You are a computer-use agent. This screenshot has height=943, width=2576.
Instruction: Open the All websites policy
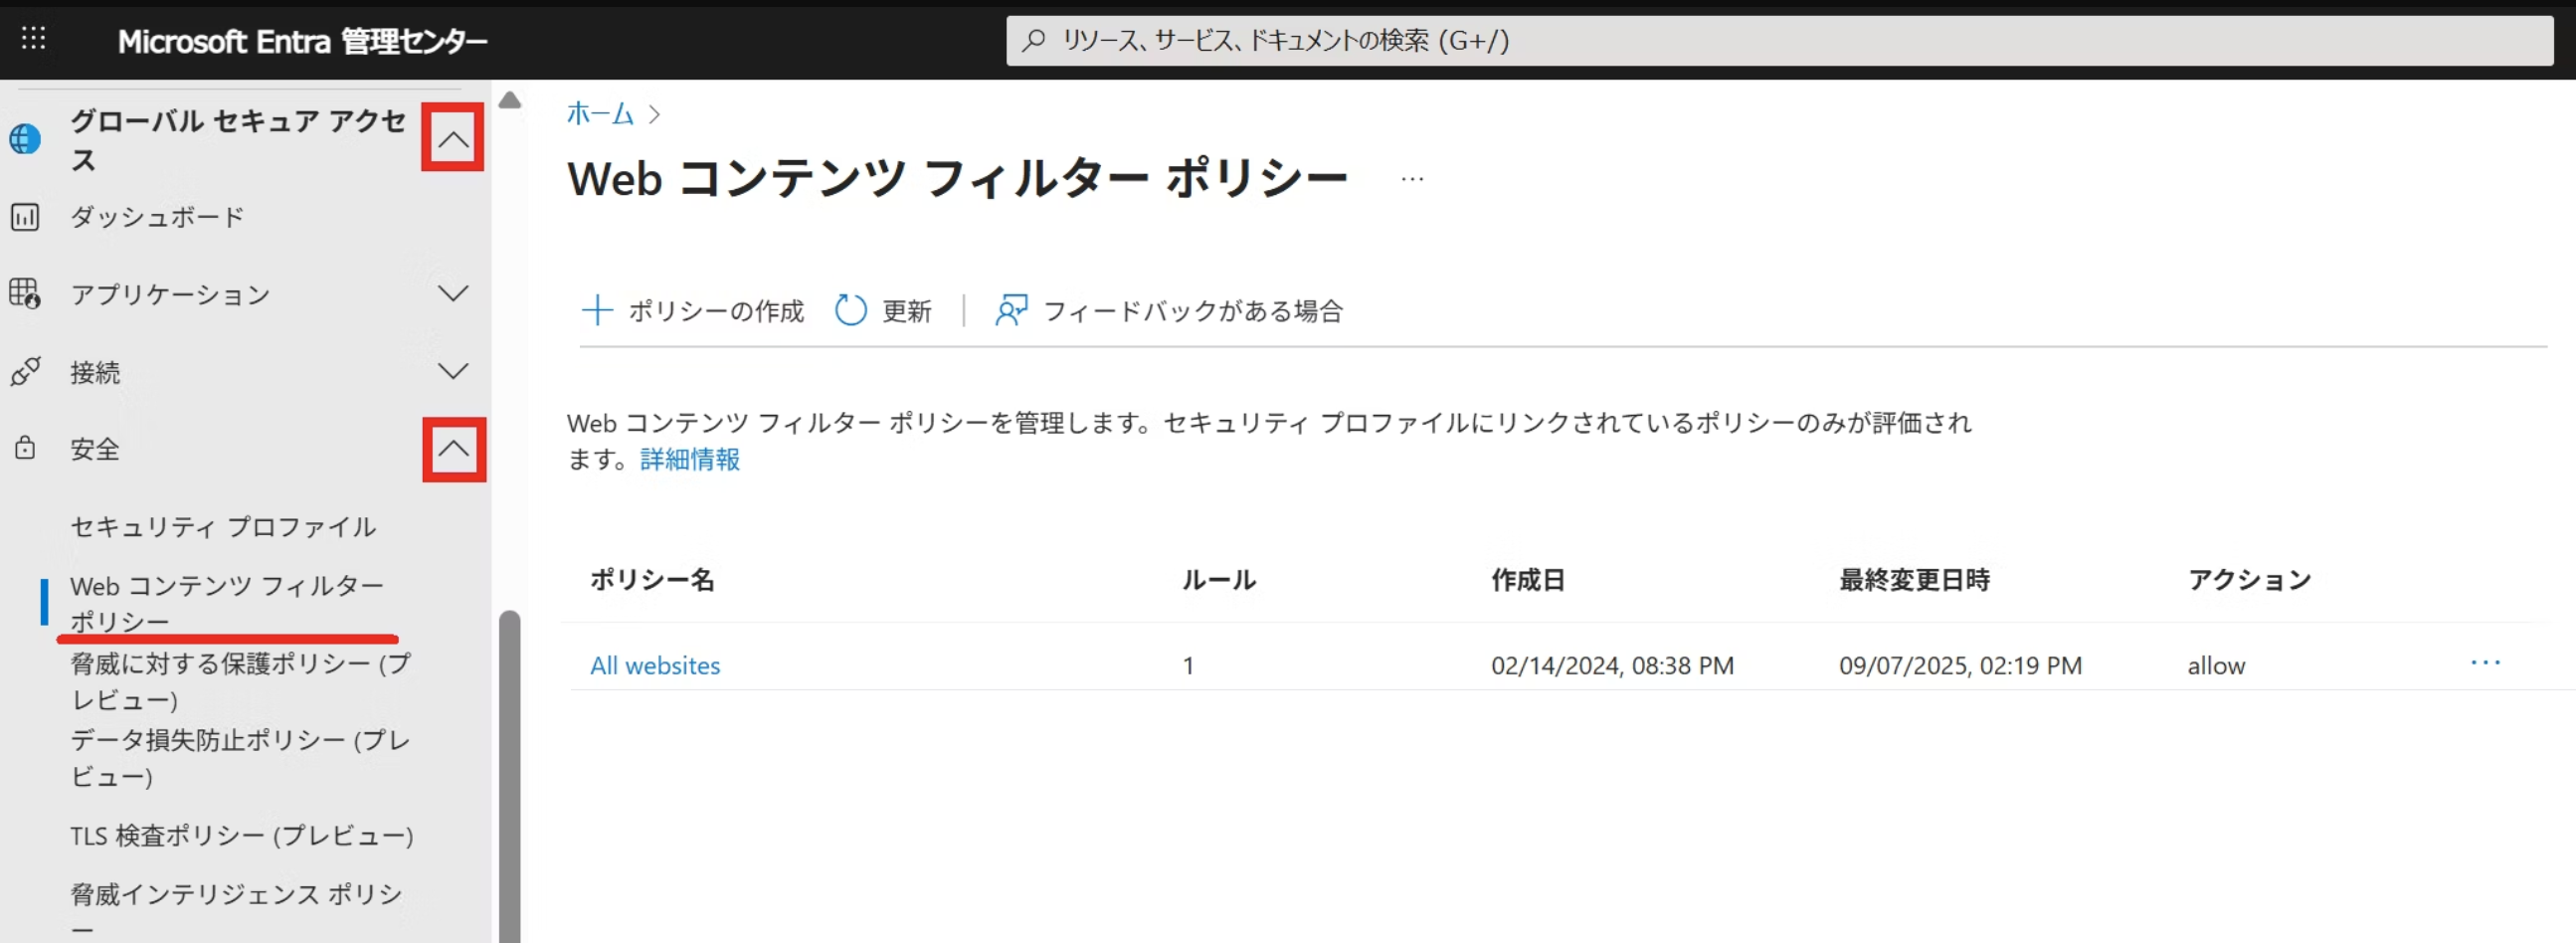[655, 665]
